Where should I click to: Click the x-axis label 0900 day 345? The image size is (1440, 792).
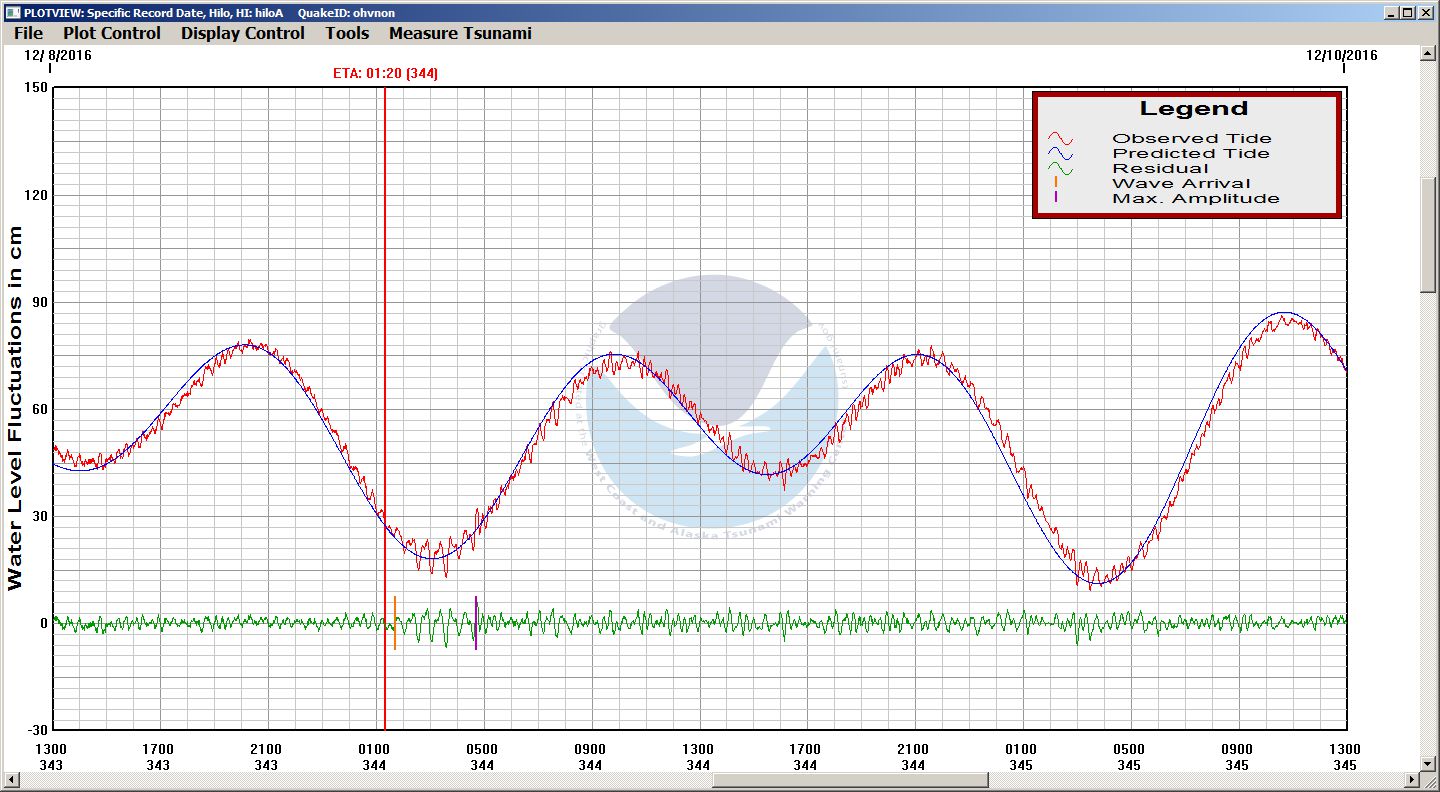tap(1237, 757)
